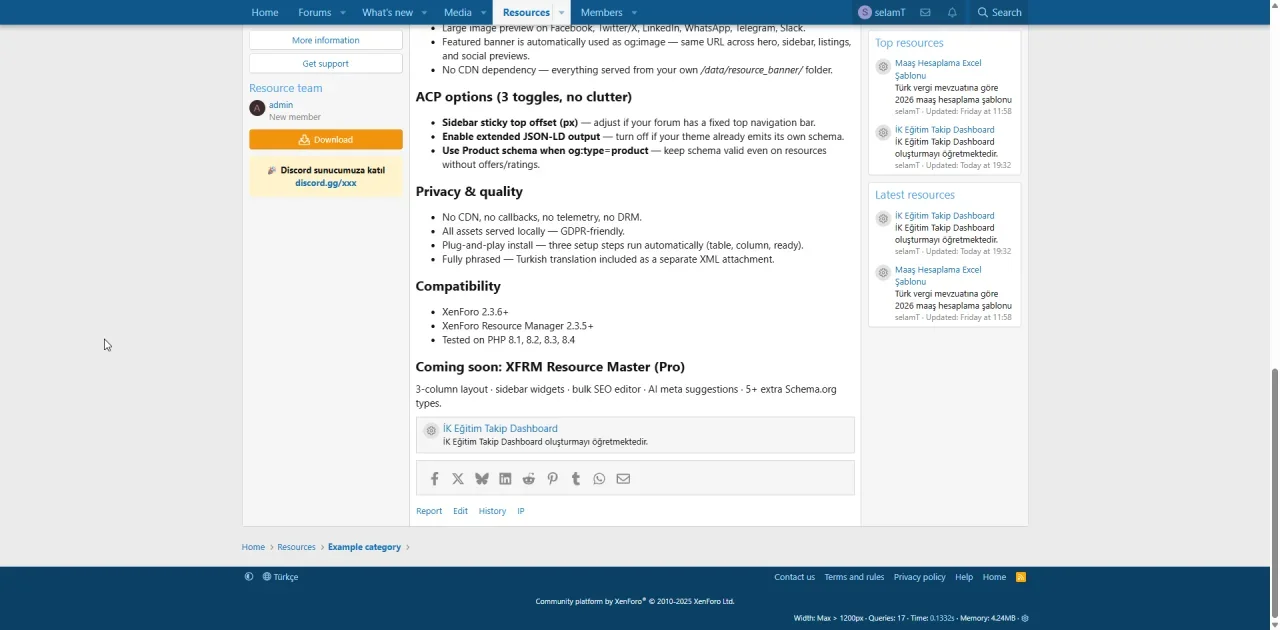This screenshot has height=630, width=1280.
Task: Share the resource via WhatsApp
Action: click(599, 479)
